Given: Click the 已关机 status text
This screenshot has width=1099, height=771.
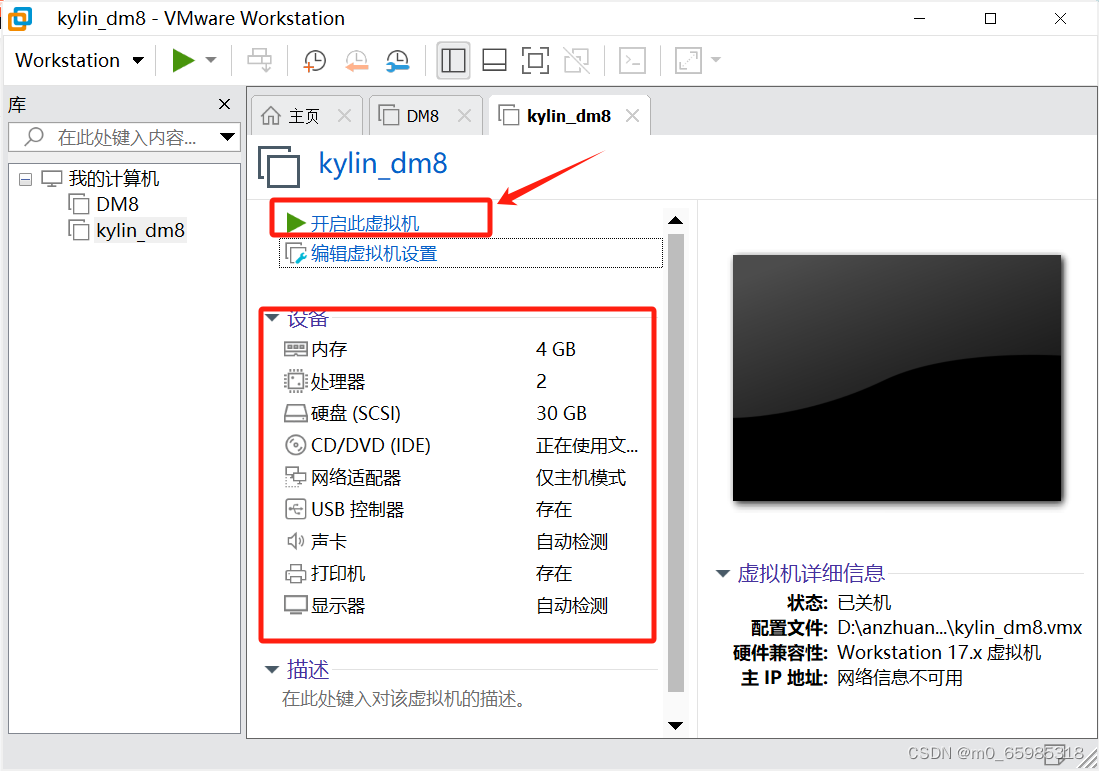Looking at the screenshot, I should (x=864, y=603).
